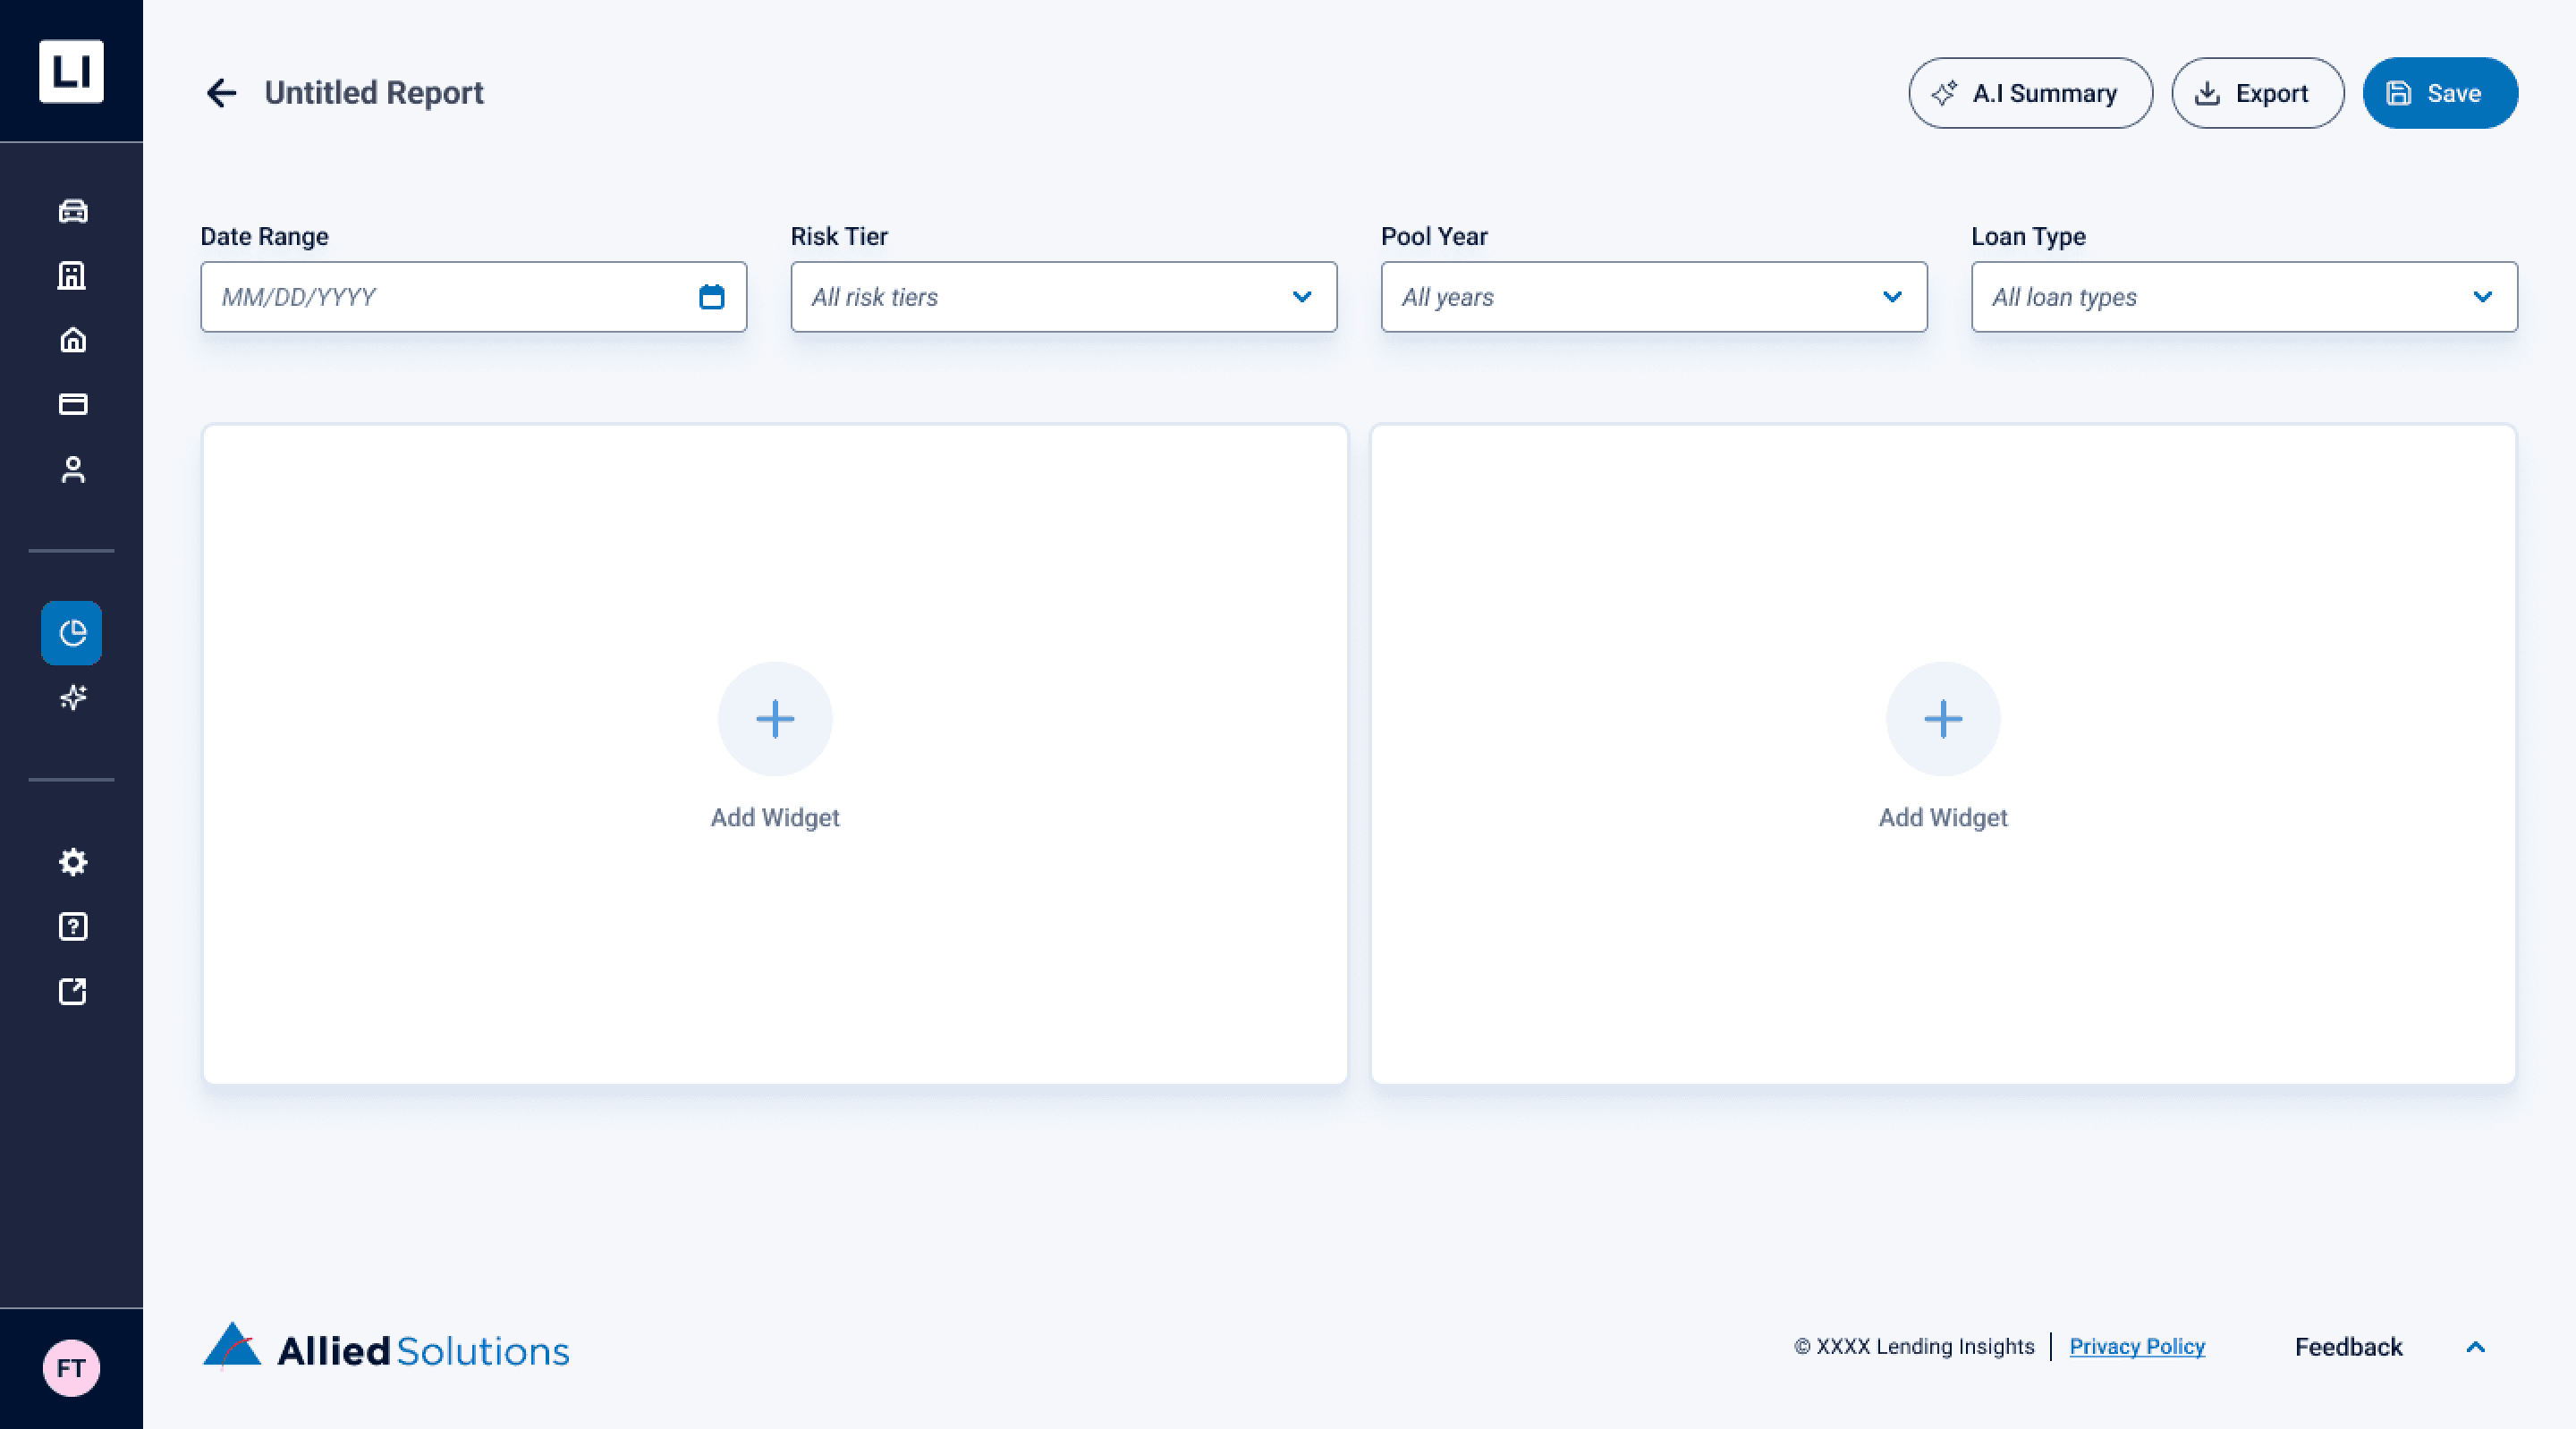2576x1429 pixels.
Task: Open the Pool Year dropdown
Action: tap(1653, 297)
